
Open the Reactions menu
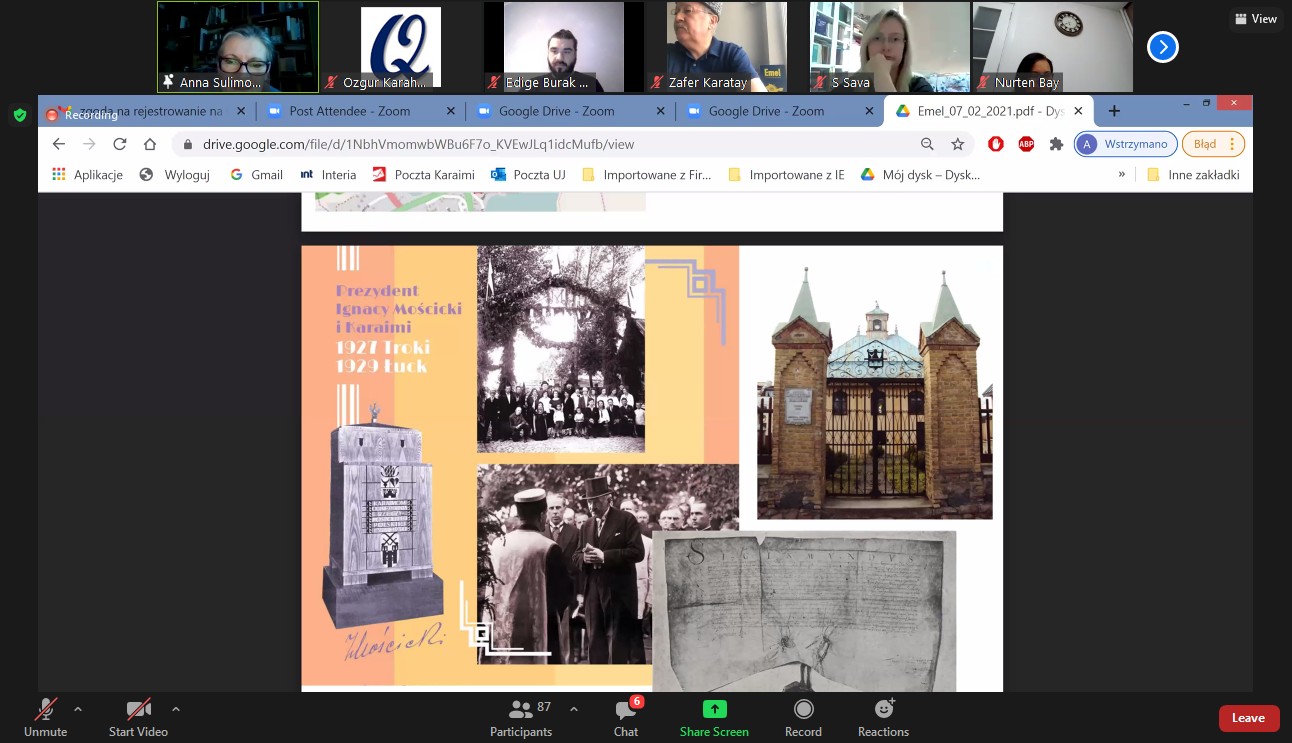tap(883, 717)
